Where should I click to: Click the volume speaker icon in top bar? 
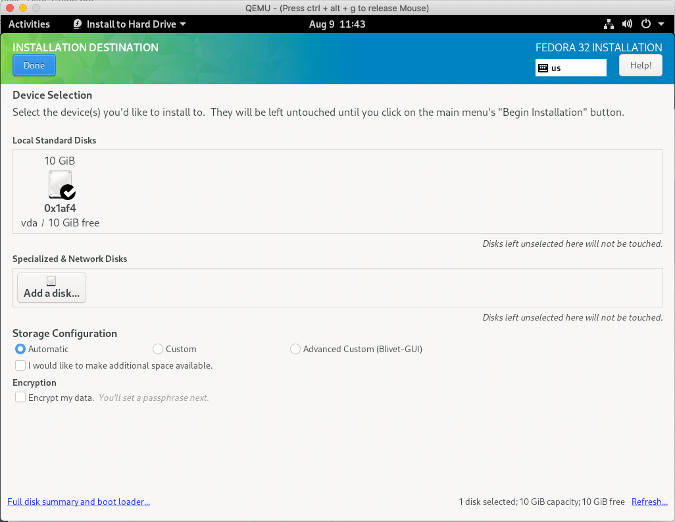point(627,24)
